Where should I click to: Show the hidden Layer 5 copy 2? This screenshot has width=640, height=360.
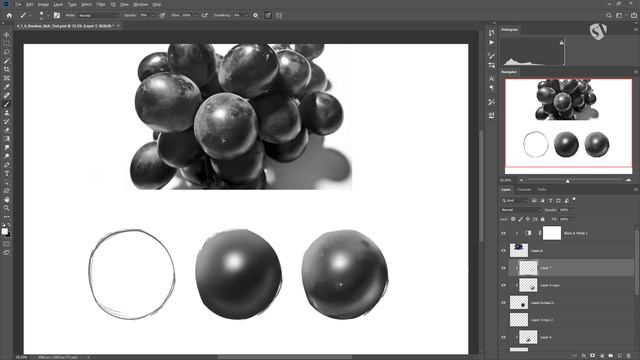pos(503,320)
